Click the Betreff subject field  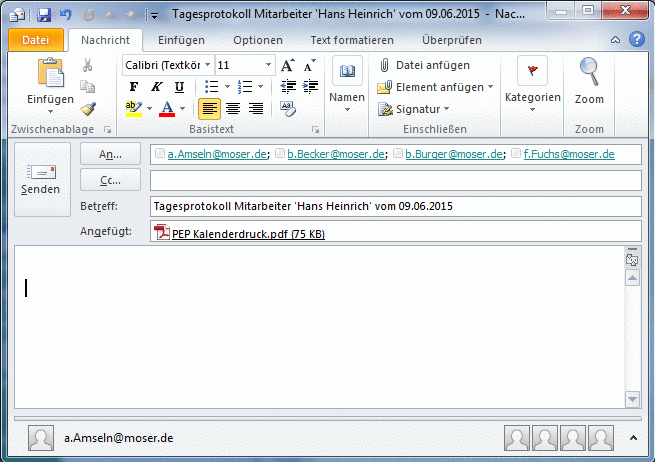(396, 206)
